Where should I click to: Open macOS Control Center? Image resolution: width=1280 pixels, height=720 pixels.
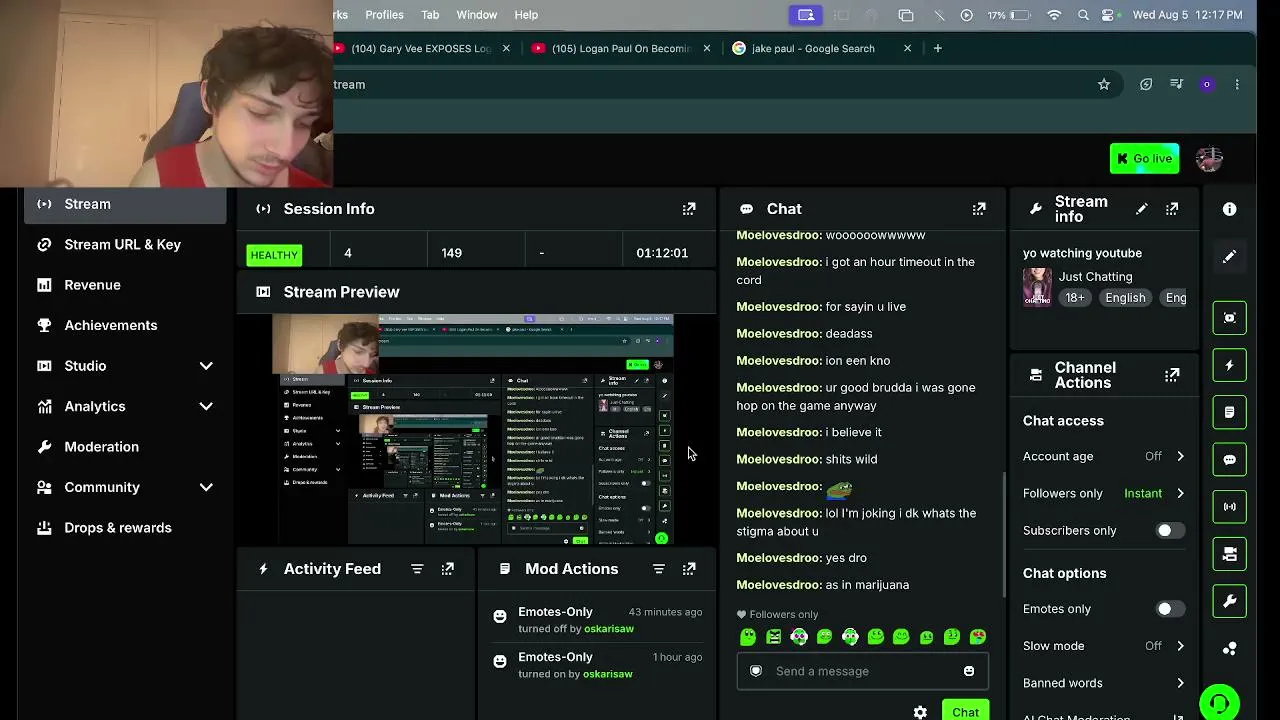(1108, 15)
